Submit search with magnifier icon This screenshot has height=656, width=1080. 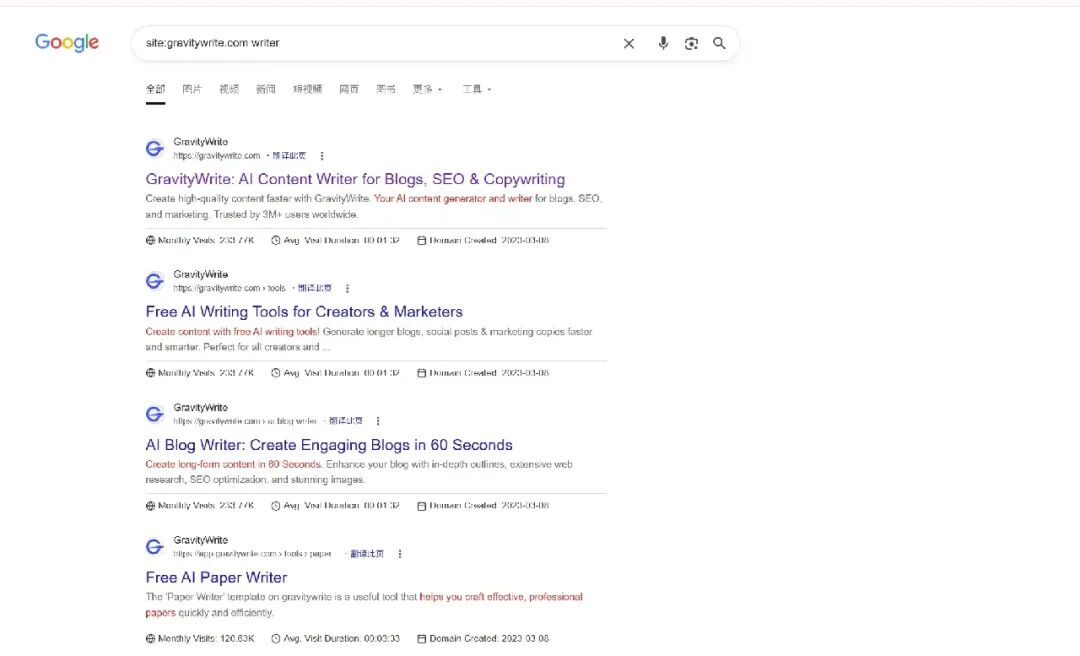719,43
